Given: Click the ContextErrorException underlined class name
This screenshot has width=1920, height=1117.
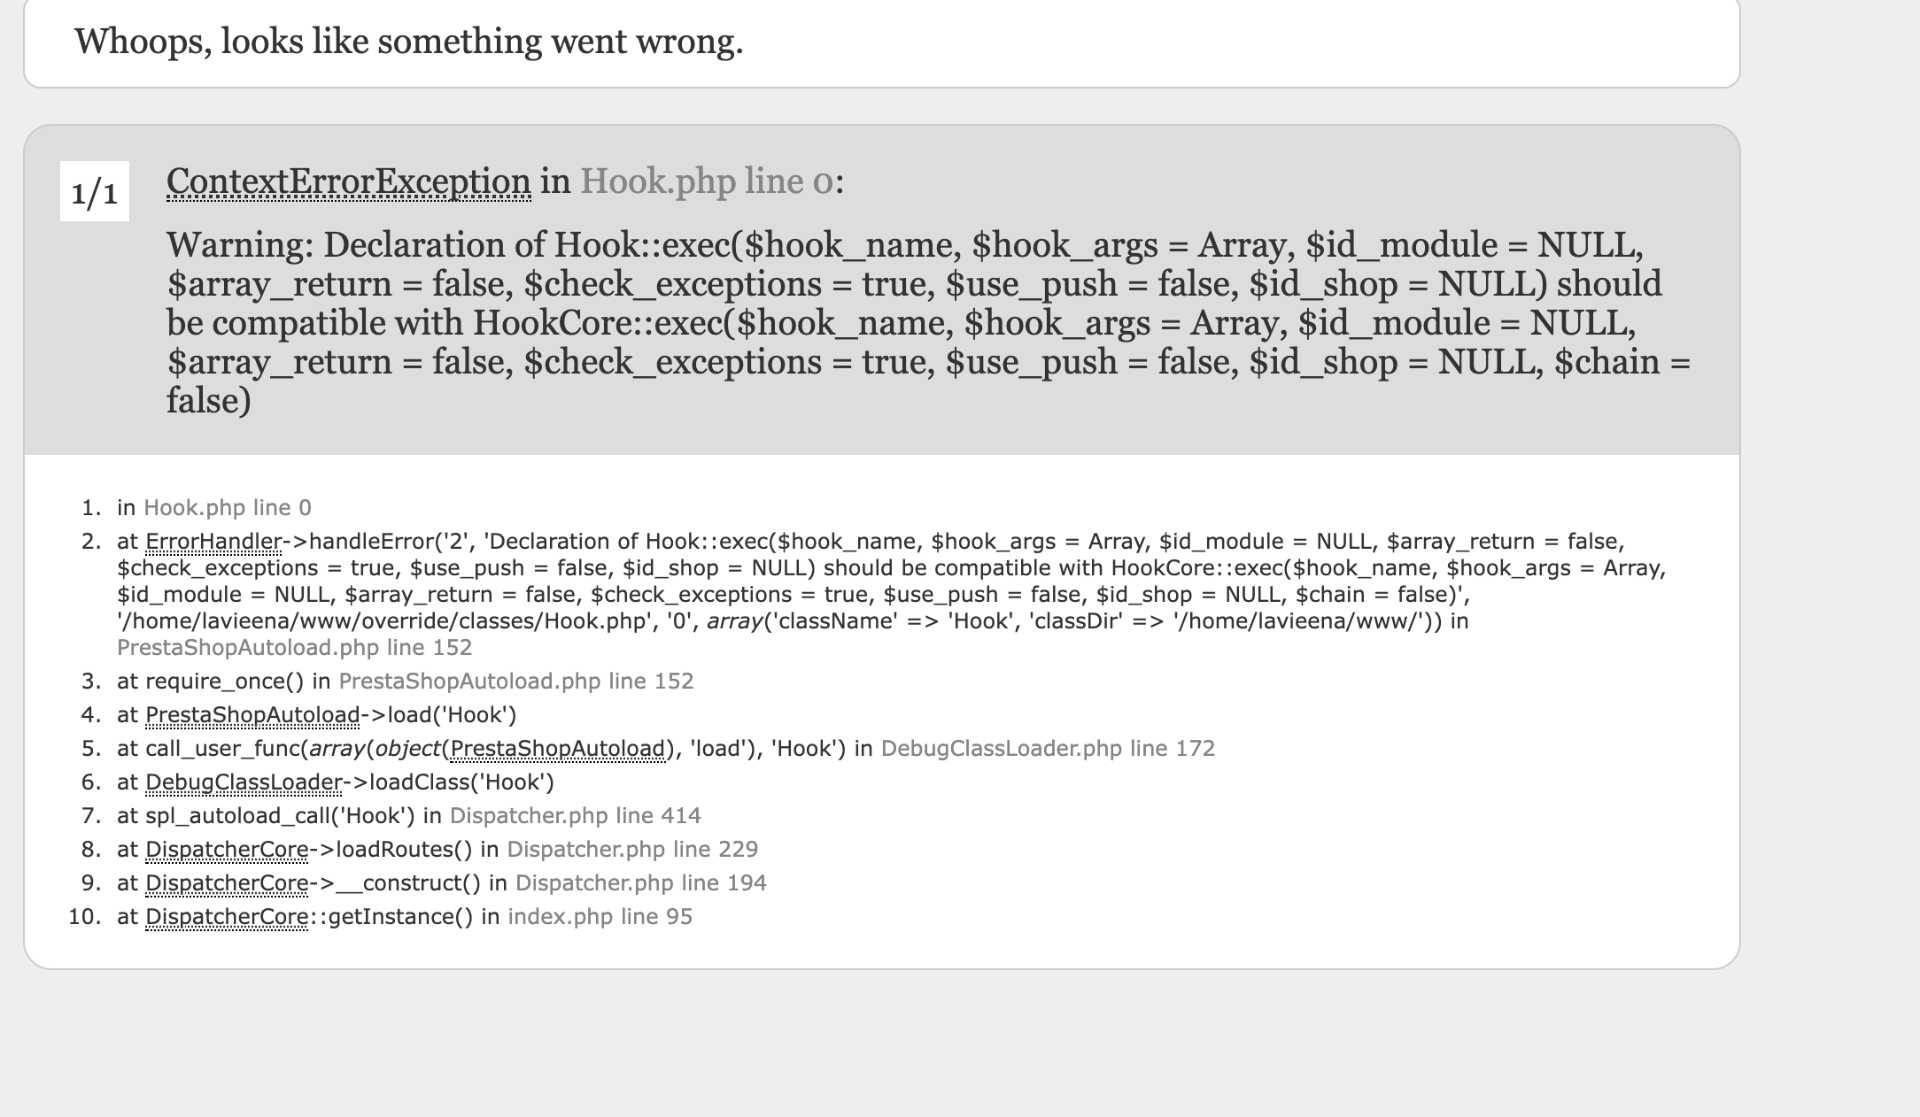Looking at the screenshot, I should 348,181.
